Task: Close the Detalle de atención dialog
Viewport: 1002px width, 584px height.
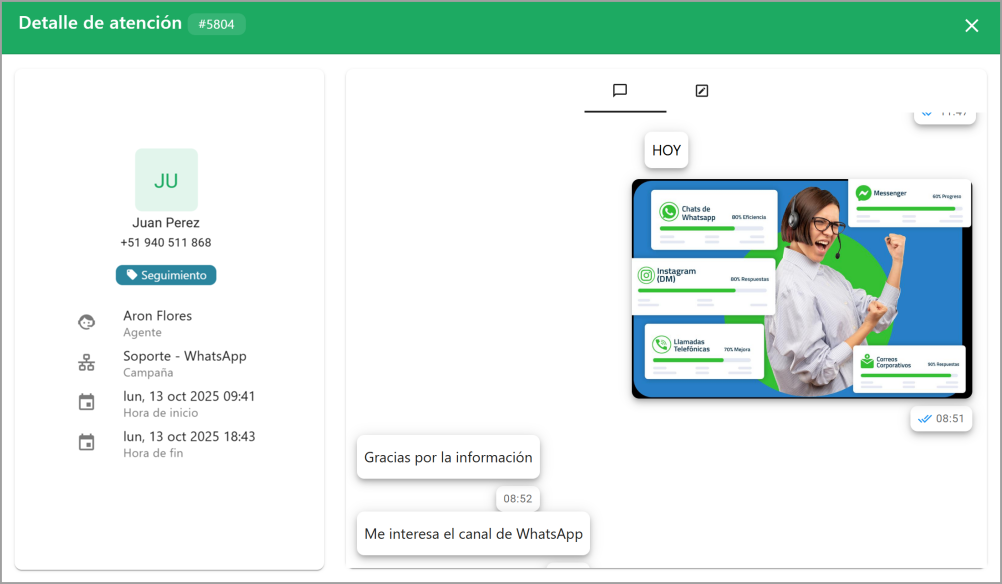Action: tap(971, 26)
